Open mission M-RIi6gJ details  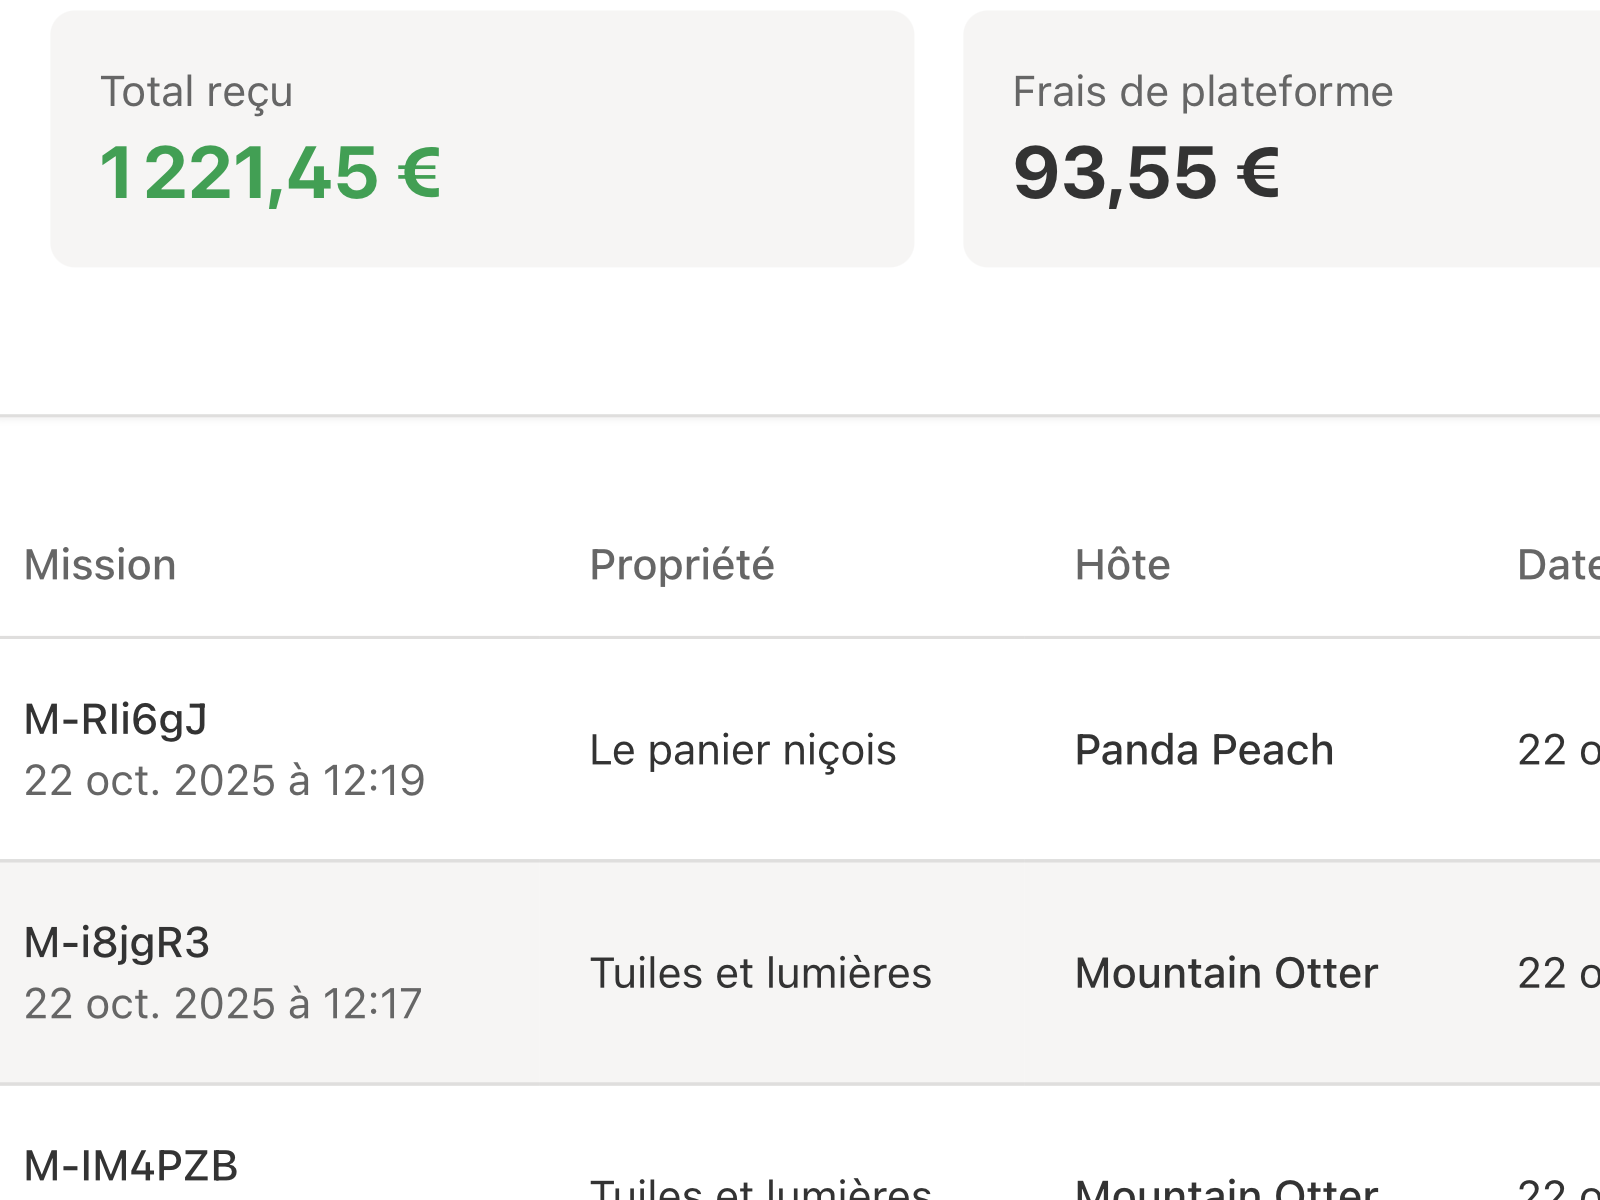point(116,716)
